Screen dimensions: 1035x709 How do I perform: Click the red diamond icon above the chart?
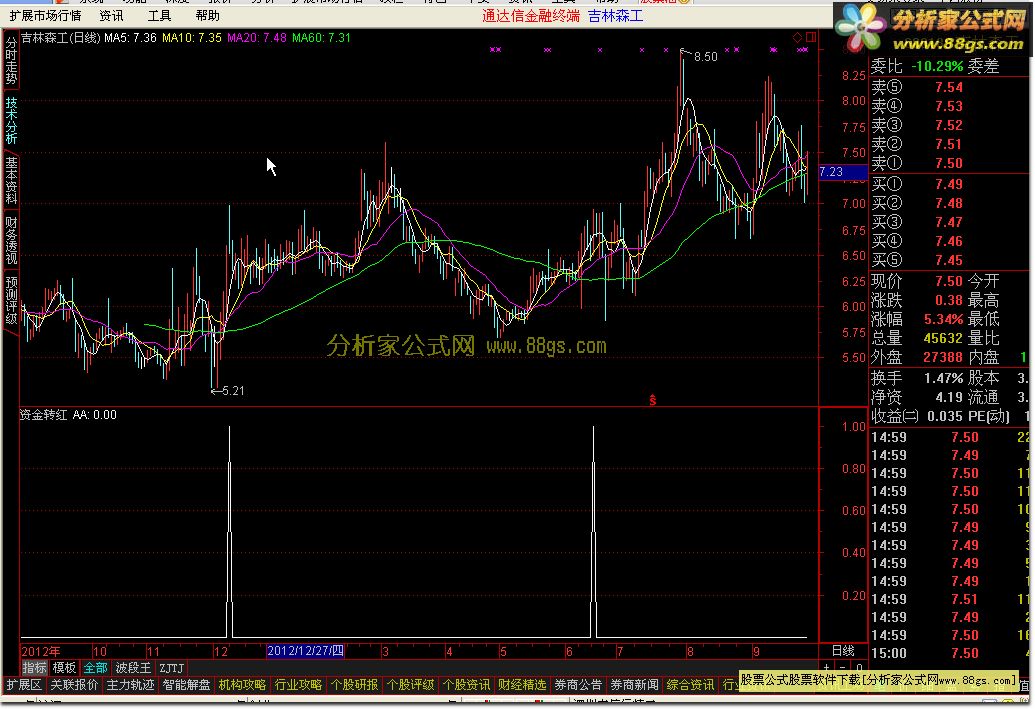tap(797, 37)
